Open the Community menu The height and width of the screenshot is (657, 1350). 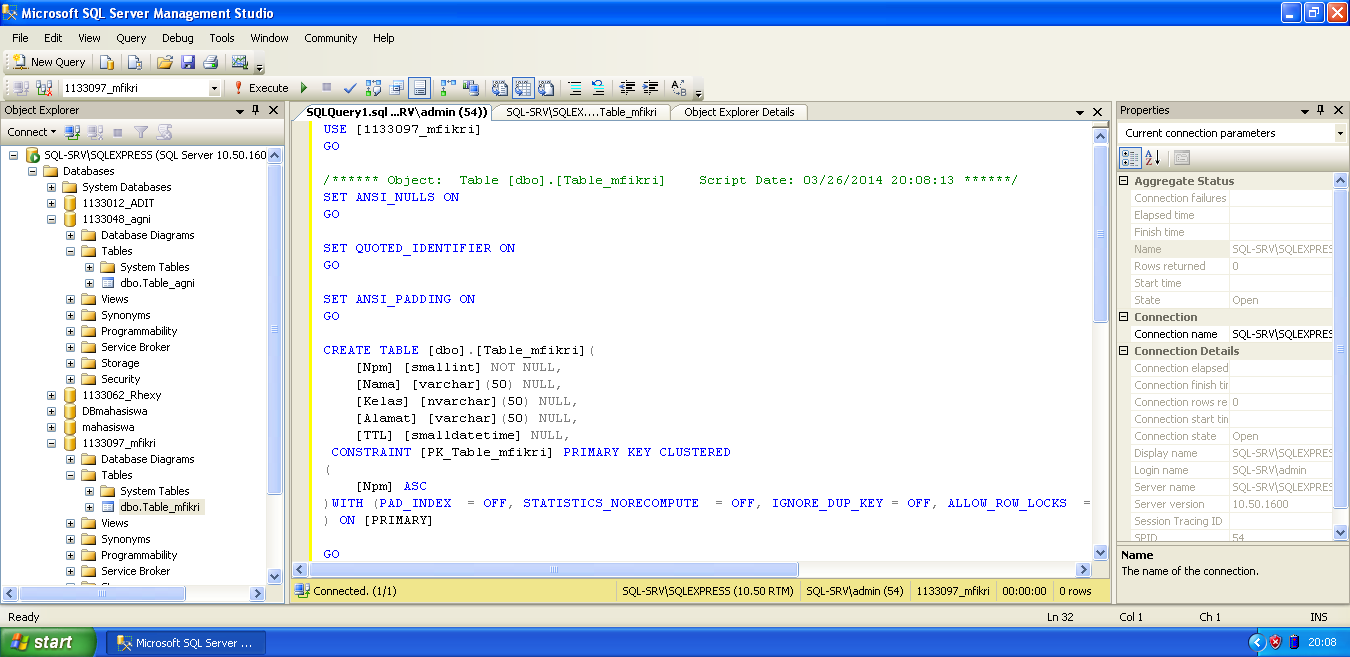[x=331, y=38]
